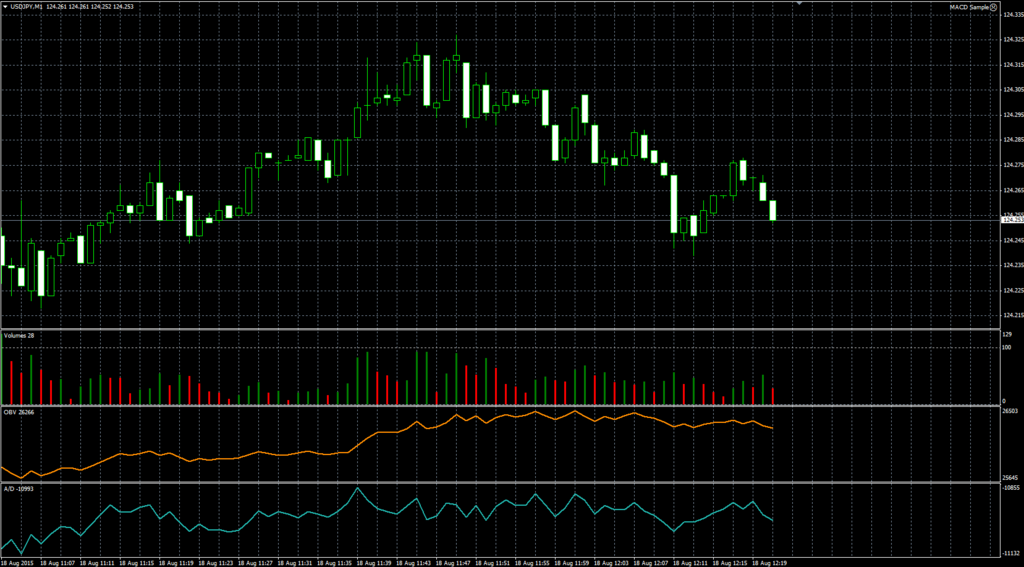Click the 18 Aug 11:15 time label

pos(137,562)
